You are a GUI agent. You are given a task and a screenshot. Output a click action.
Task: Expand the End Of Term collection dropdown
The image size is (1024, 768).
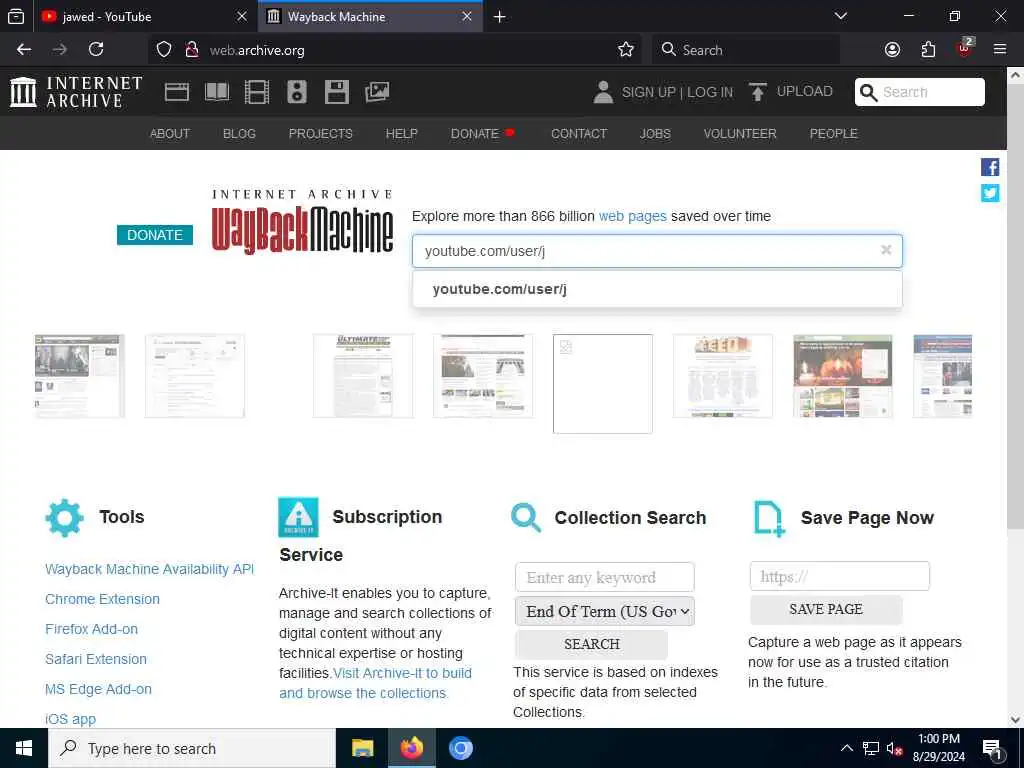pos(605,612)
